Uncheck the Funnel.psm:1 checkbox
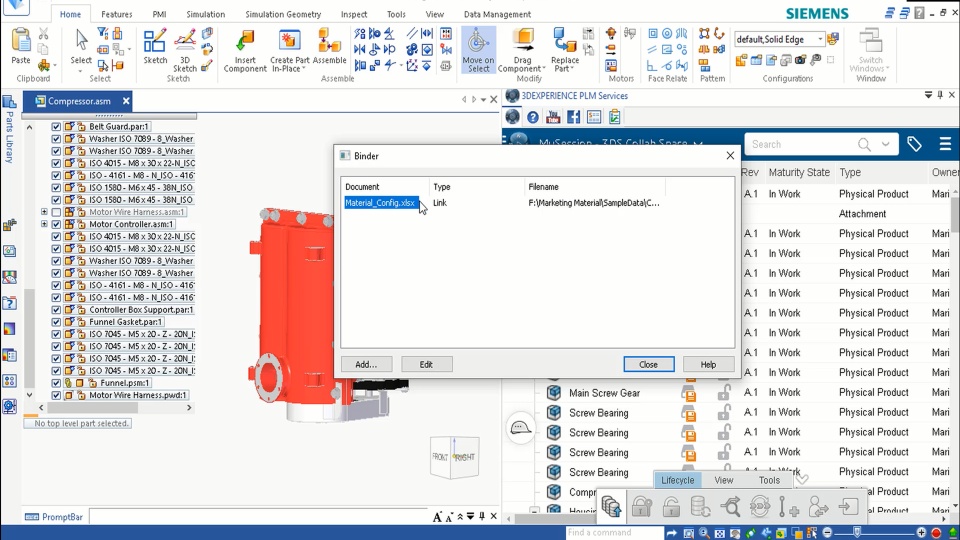Viewport: 960px width, 540px height. (x=56, y=383)
